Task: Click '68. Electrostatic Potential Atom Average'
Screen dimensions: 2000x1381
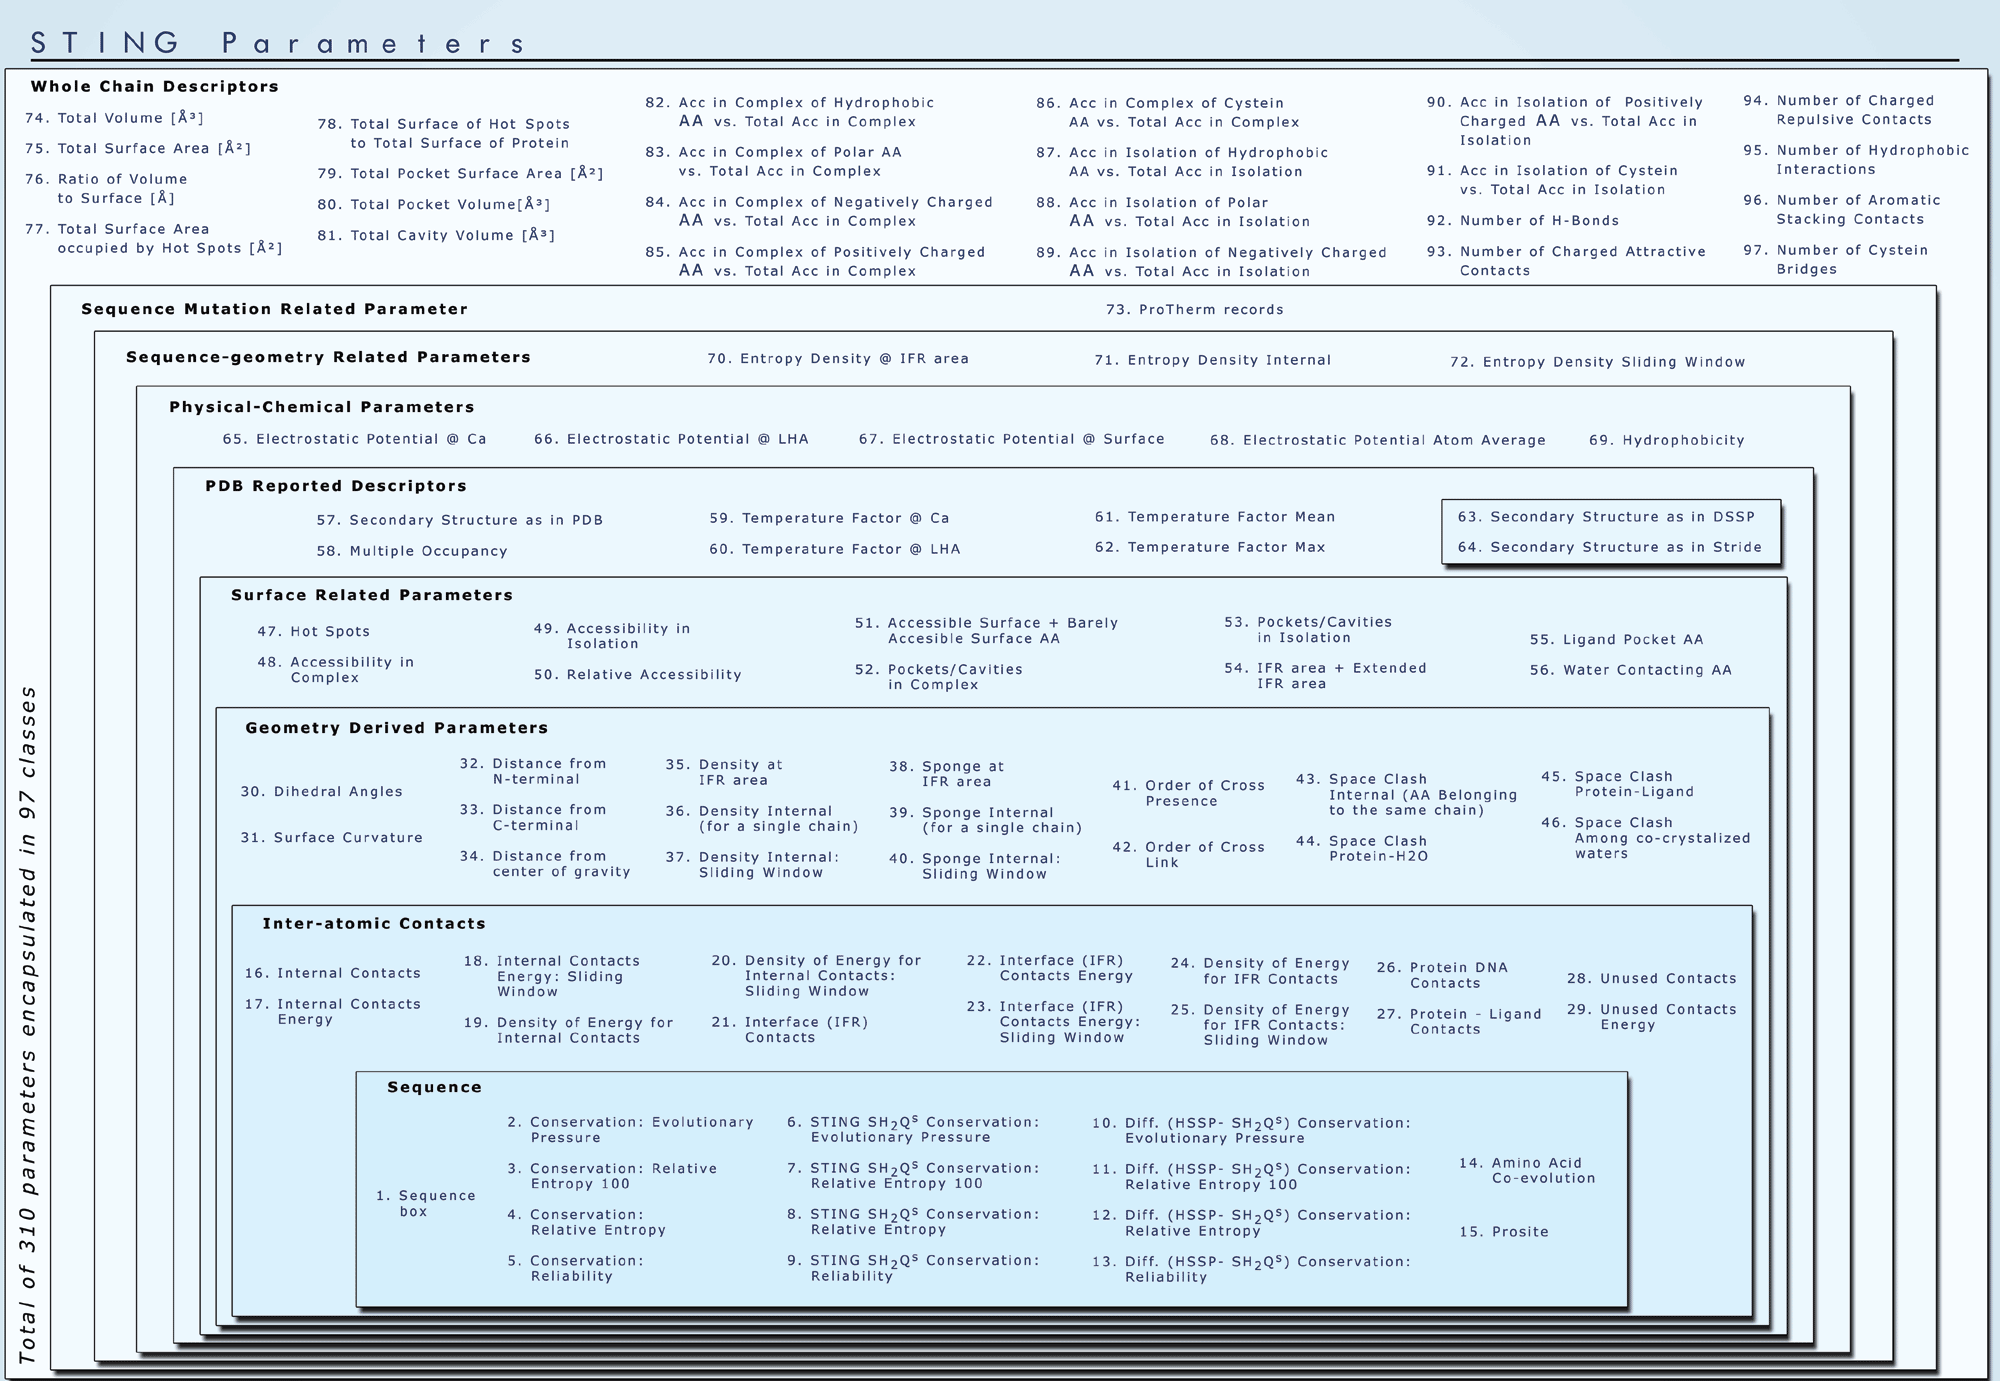Action: 1378,439
